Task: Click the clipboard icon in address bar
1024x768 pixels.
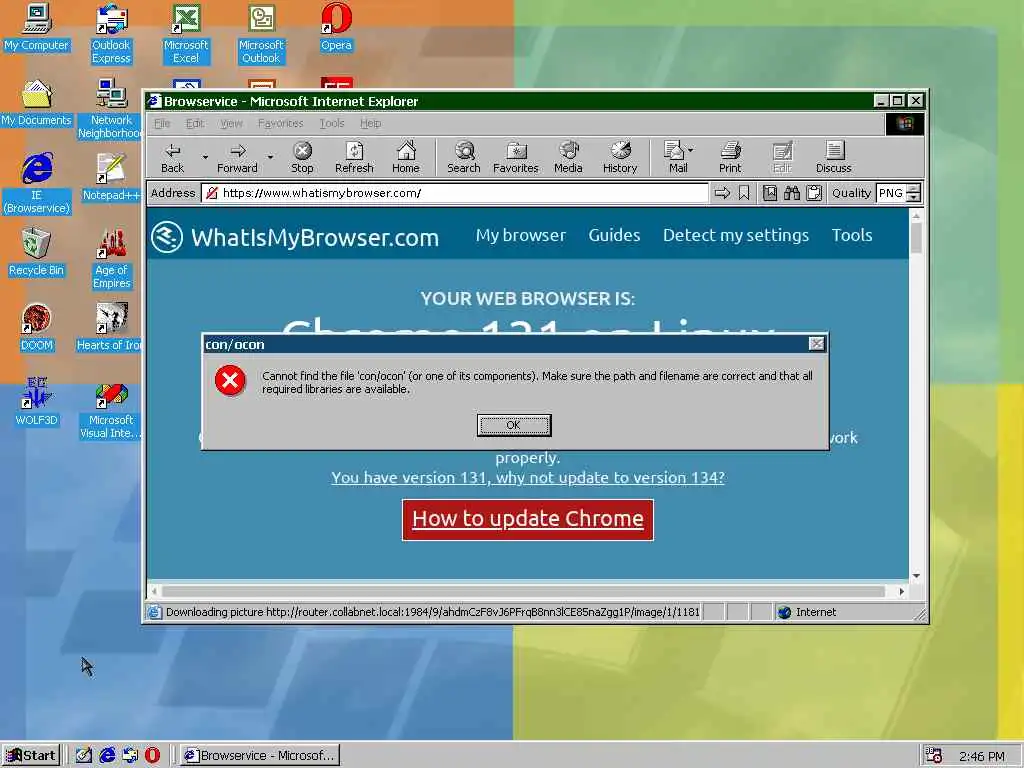Action: pos(814,193)
